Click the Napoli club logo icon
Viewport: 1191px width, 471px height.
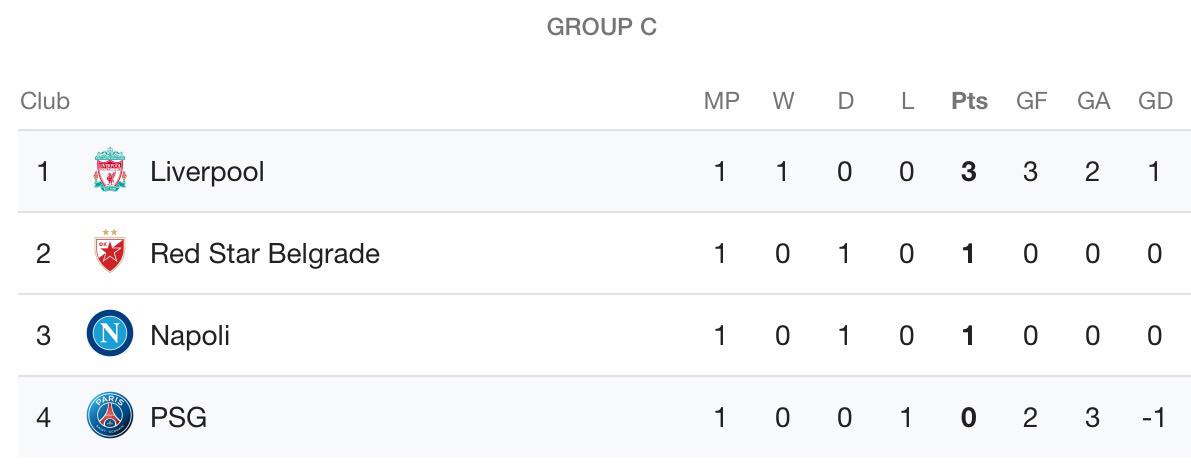coord(110,334)
